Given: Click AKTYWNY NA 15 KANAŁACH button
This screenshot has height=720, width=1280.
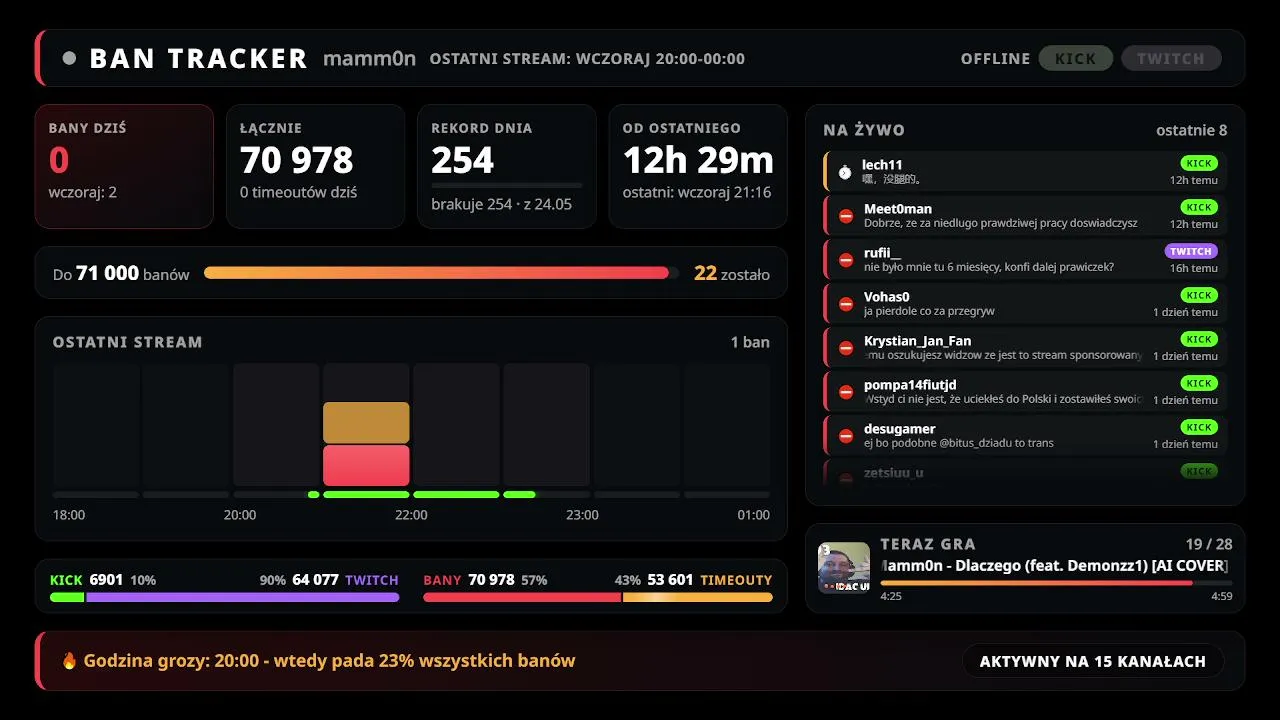Looking at the screenshot, I should pyautogui.click(x=1093, y=661).
